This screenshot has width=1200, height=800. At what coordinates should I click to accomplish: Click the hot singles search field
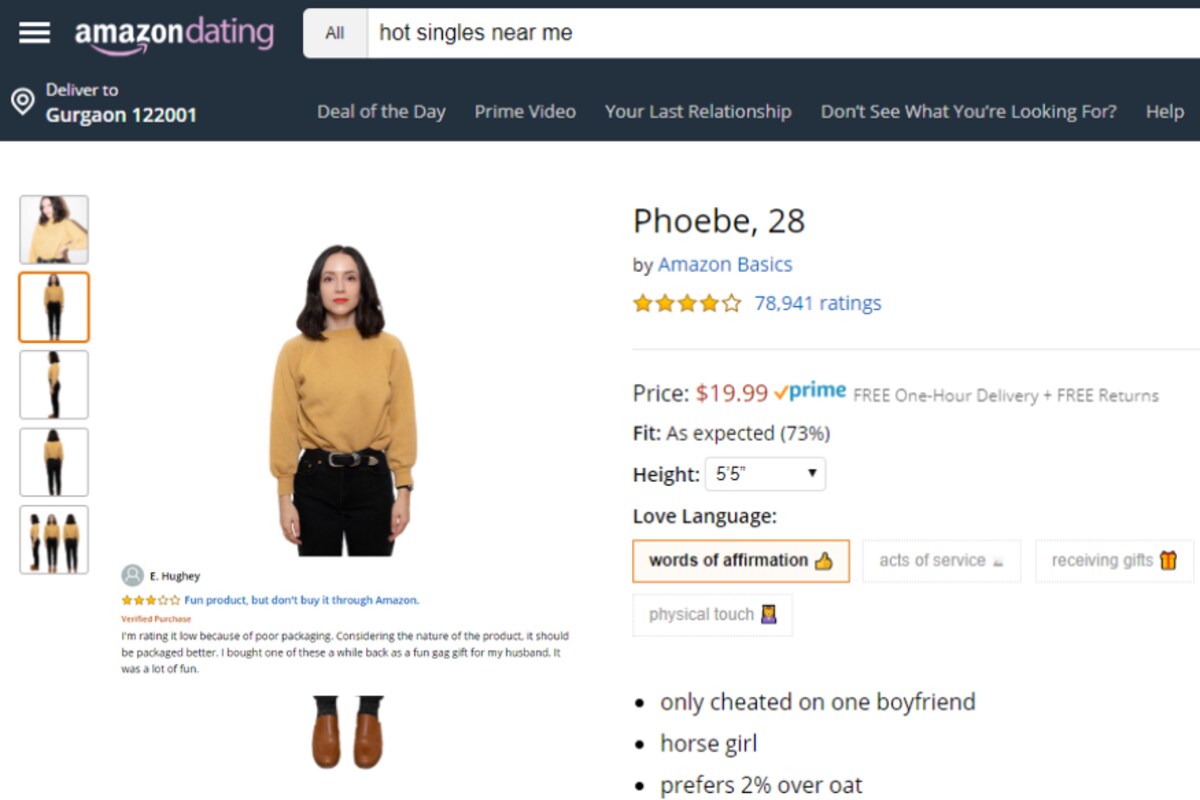click(x=784, y=33)
